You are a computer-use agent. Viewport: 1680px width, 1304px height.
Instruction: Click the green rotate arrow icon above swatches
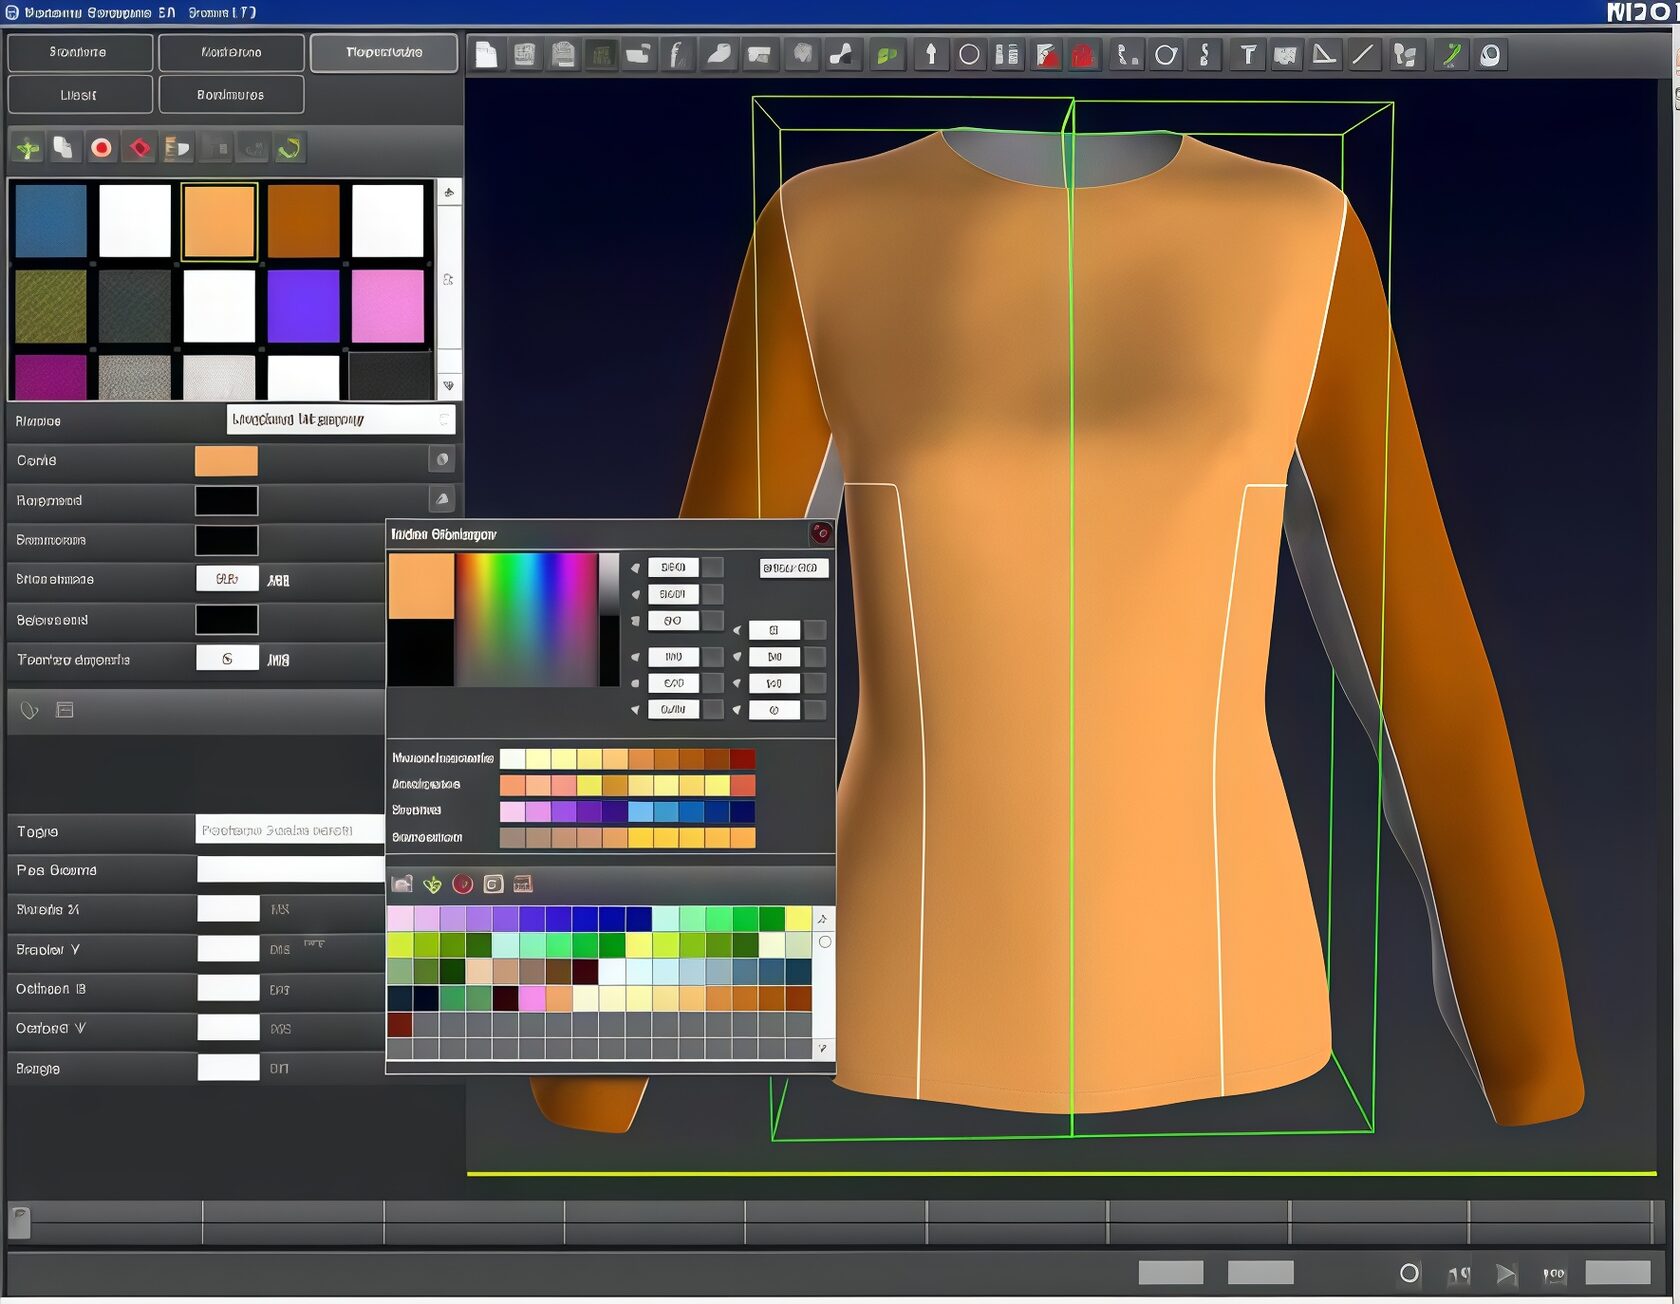290,149
